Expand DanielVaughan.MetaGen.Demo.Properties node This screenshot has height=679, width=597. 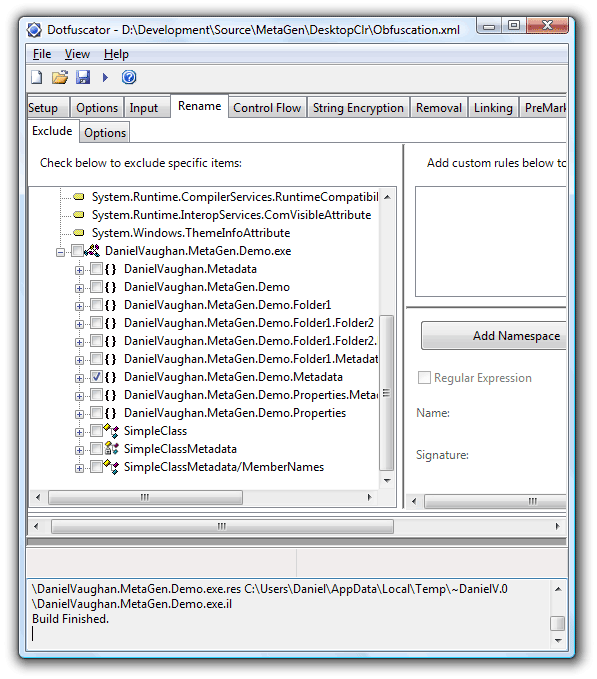coord(79,414)
